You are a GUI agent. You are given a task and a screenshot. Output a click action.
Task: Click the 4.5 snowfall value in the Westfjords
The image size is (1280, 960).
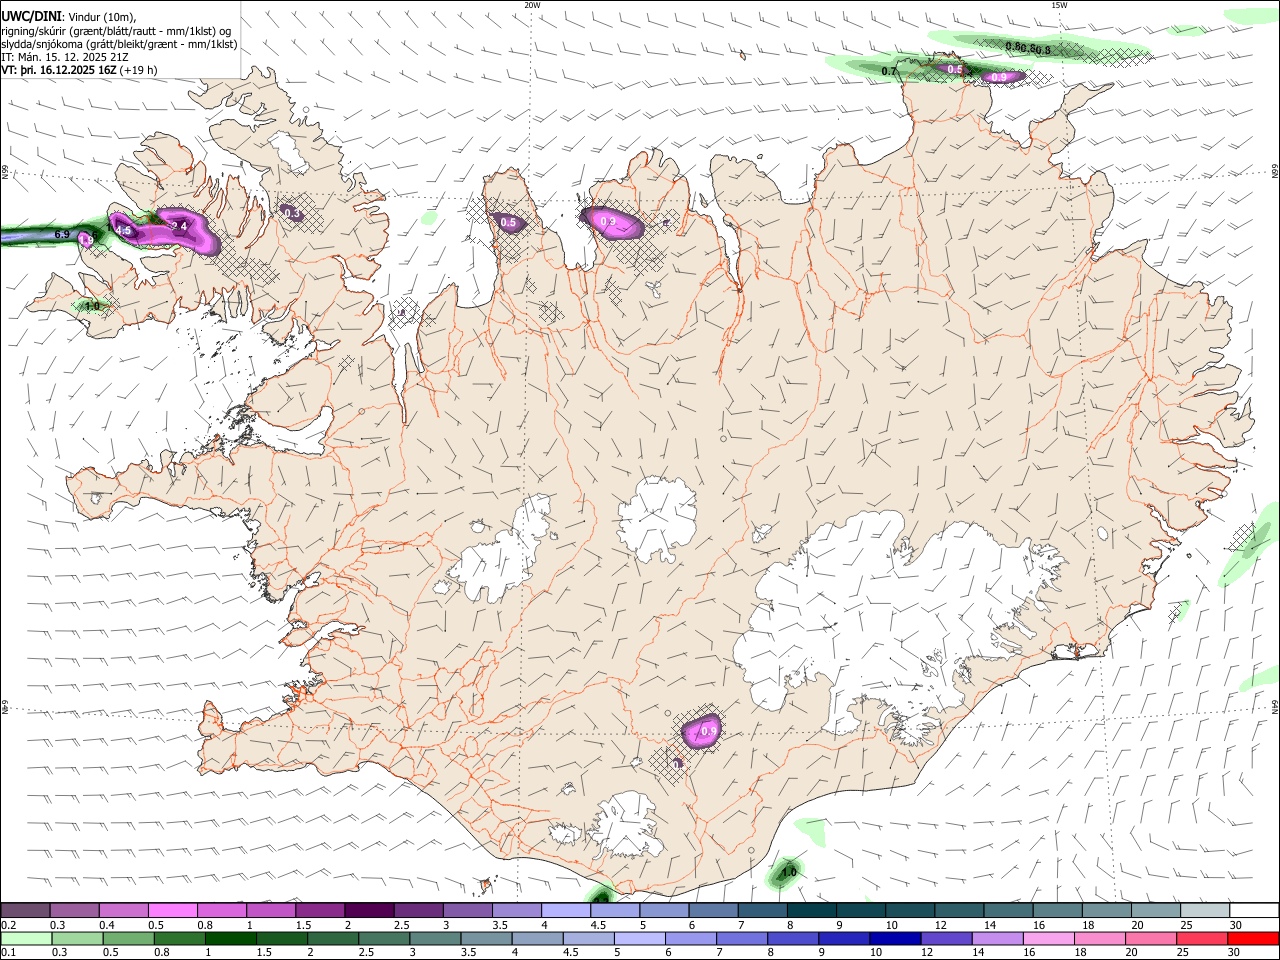point(125,230)
